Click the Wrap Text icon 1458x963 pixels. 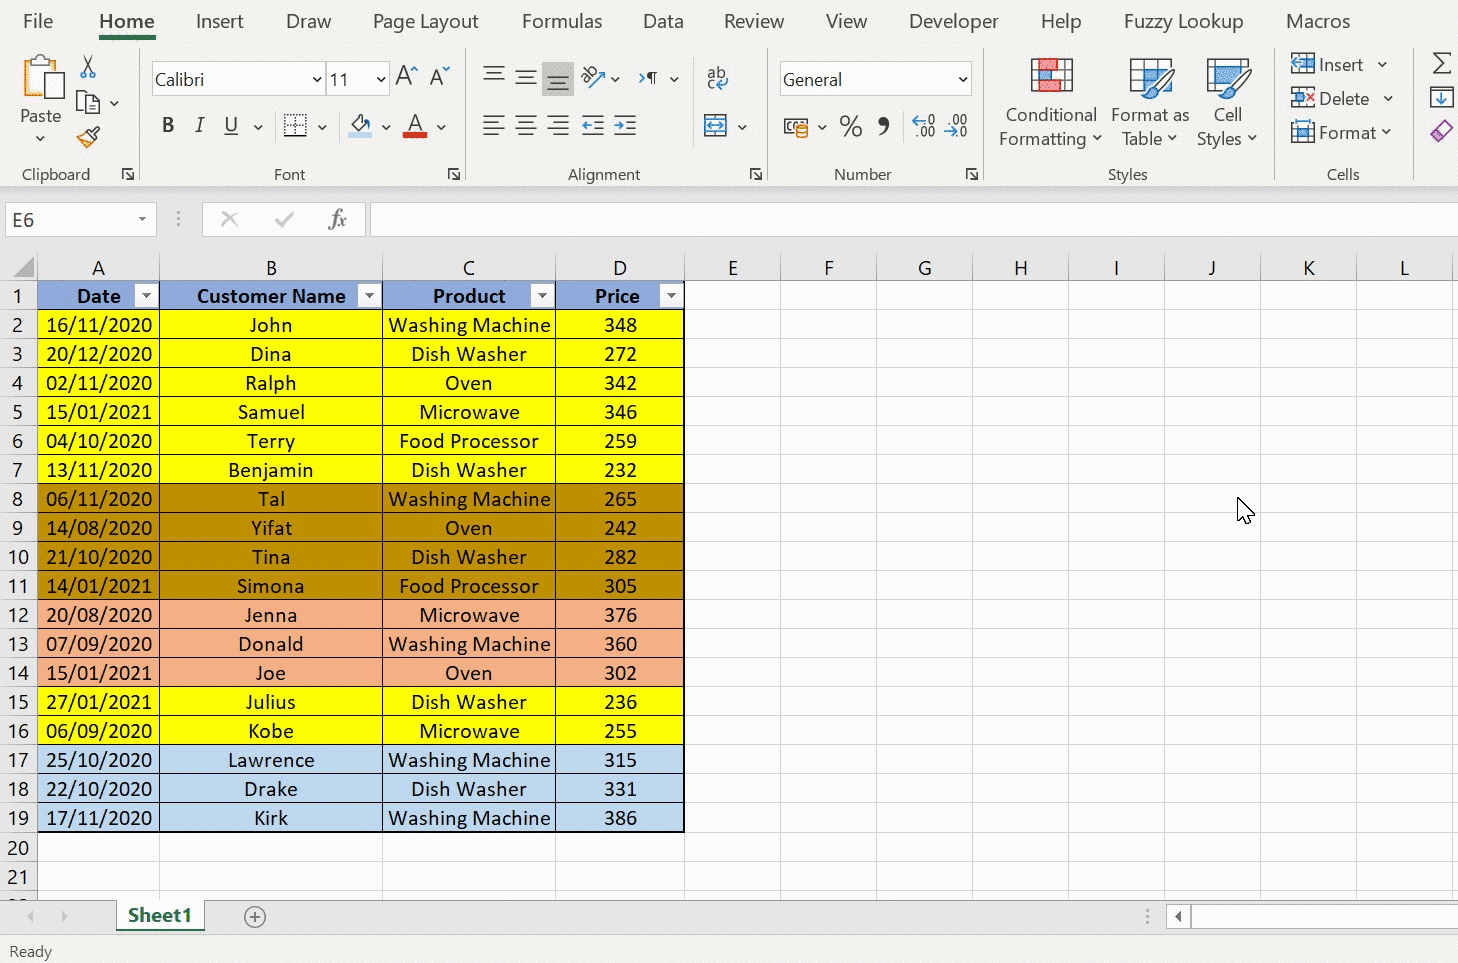pyautogui.click(x=717, y=78)
